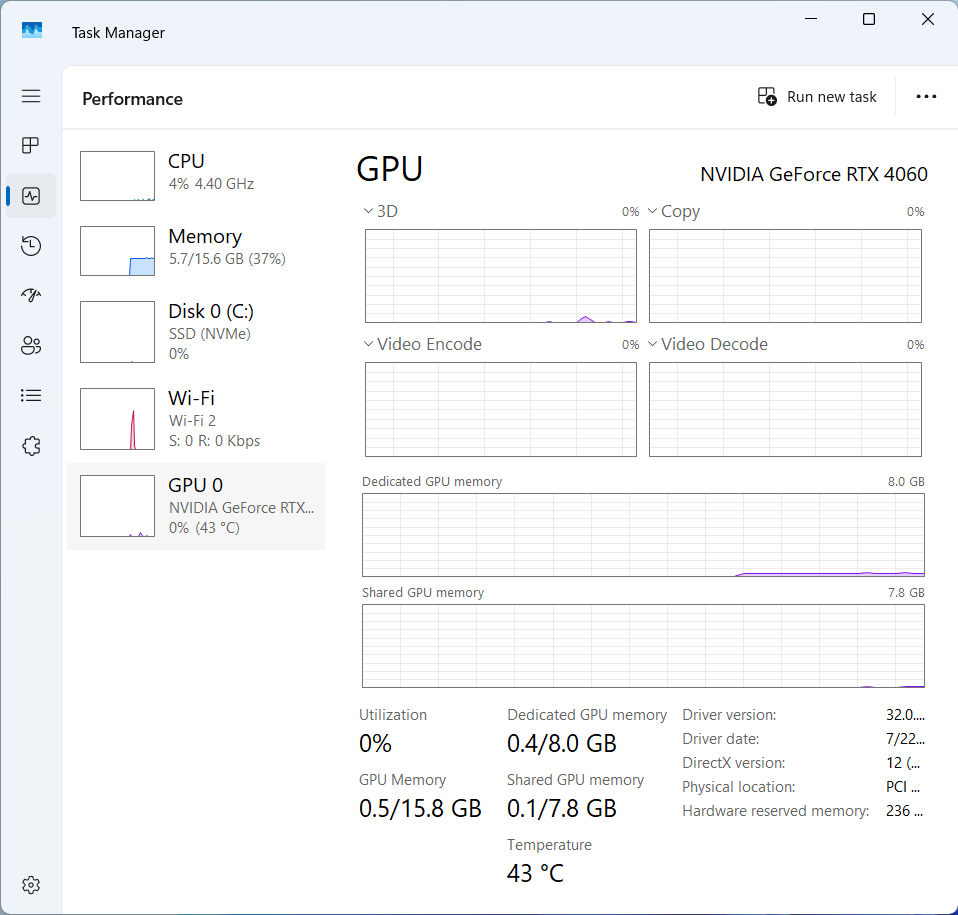Image resolution: width=958 pixels, height=915 pixels.
Task: Minimize the Task Manager window
Action: [x=811, y=19]
